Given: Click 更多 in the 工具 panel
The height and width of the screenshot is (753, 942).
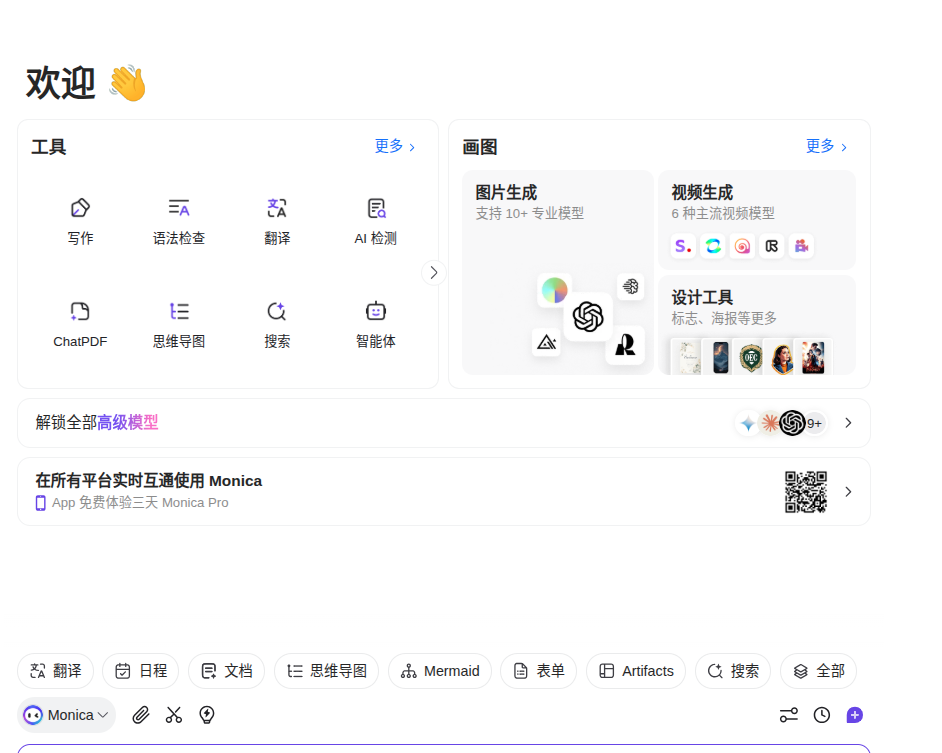Looking at the screenshot, I should pos(395,146).
